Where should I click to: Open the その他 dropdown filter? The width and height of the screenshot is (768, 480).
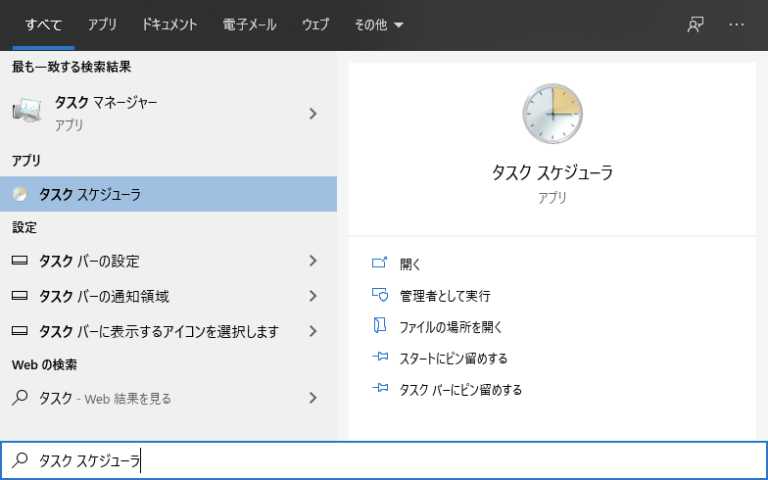coord(379,24)
